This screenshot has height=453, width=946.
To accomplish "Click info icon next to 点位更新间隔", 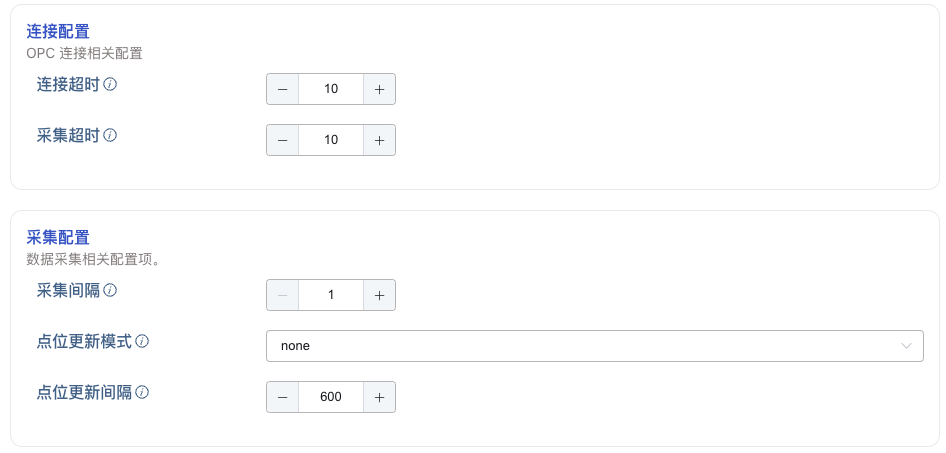I will (x=143, y=392).
